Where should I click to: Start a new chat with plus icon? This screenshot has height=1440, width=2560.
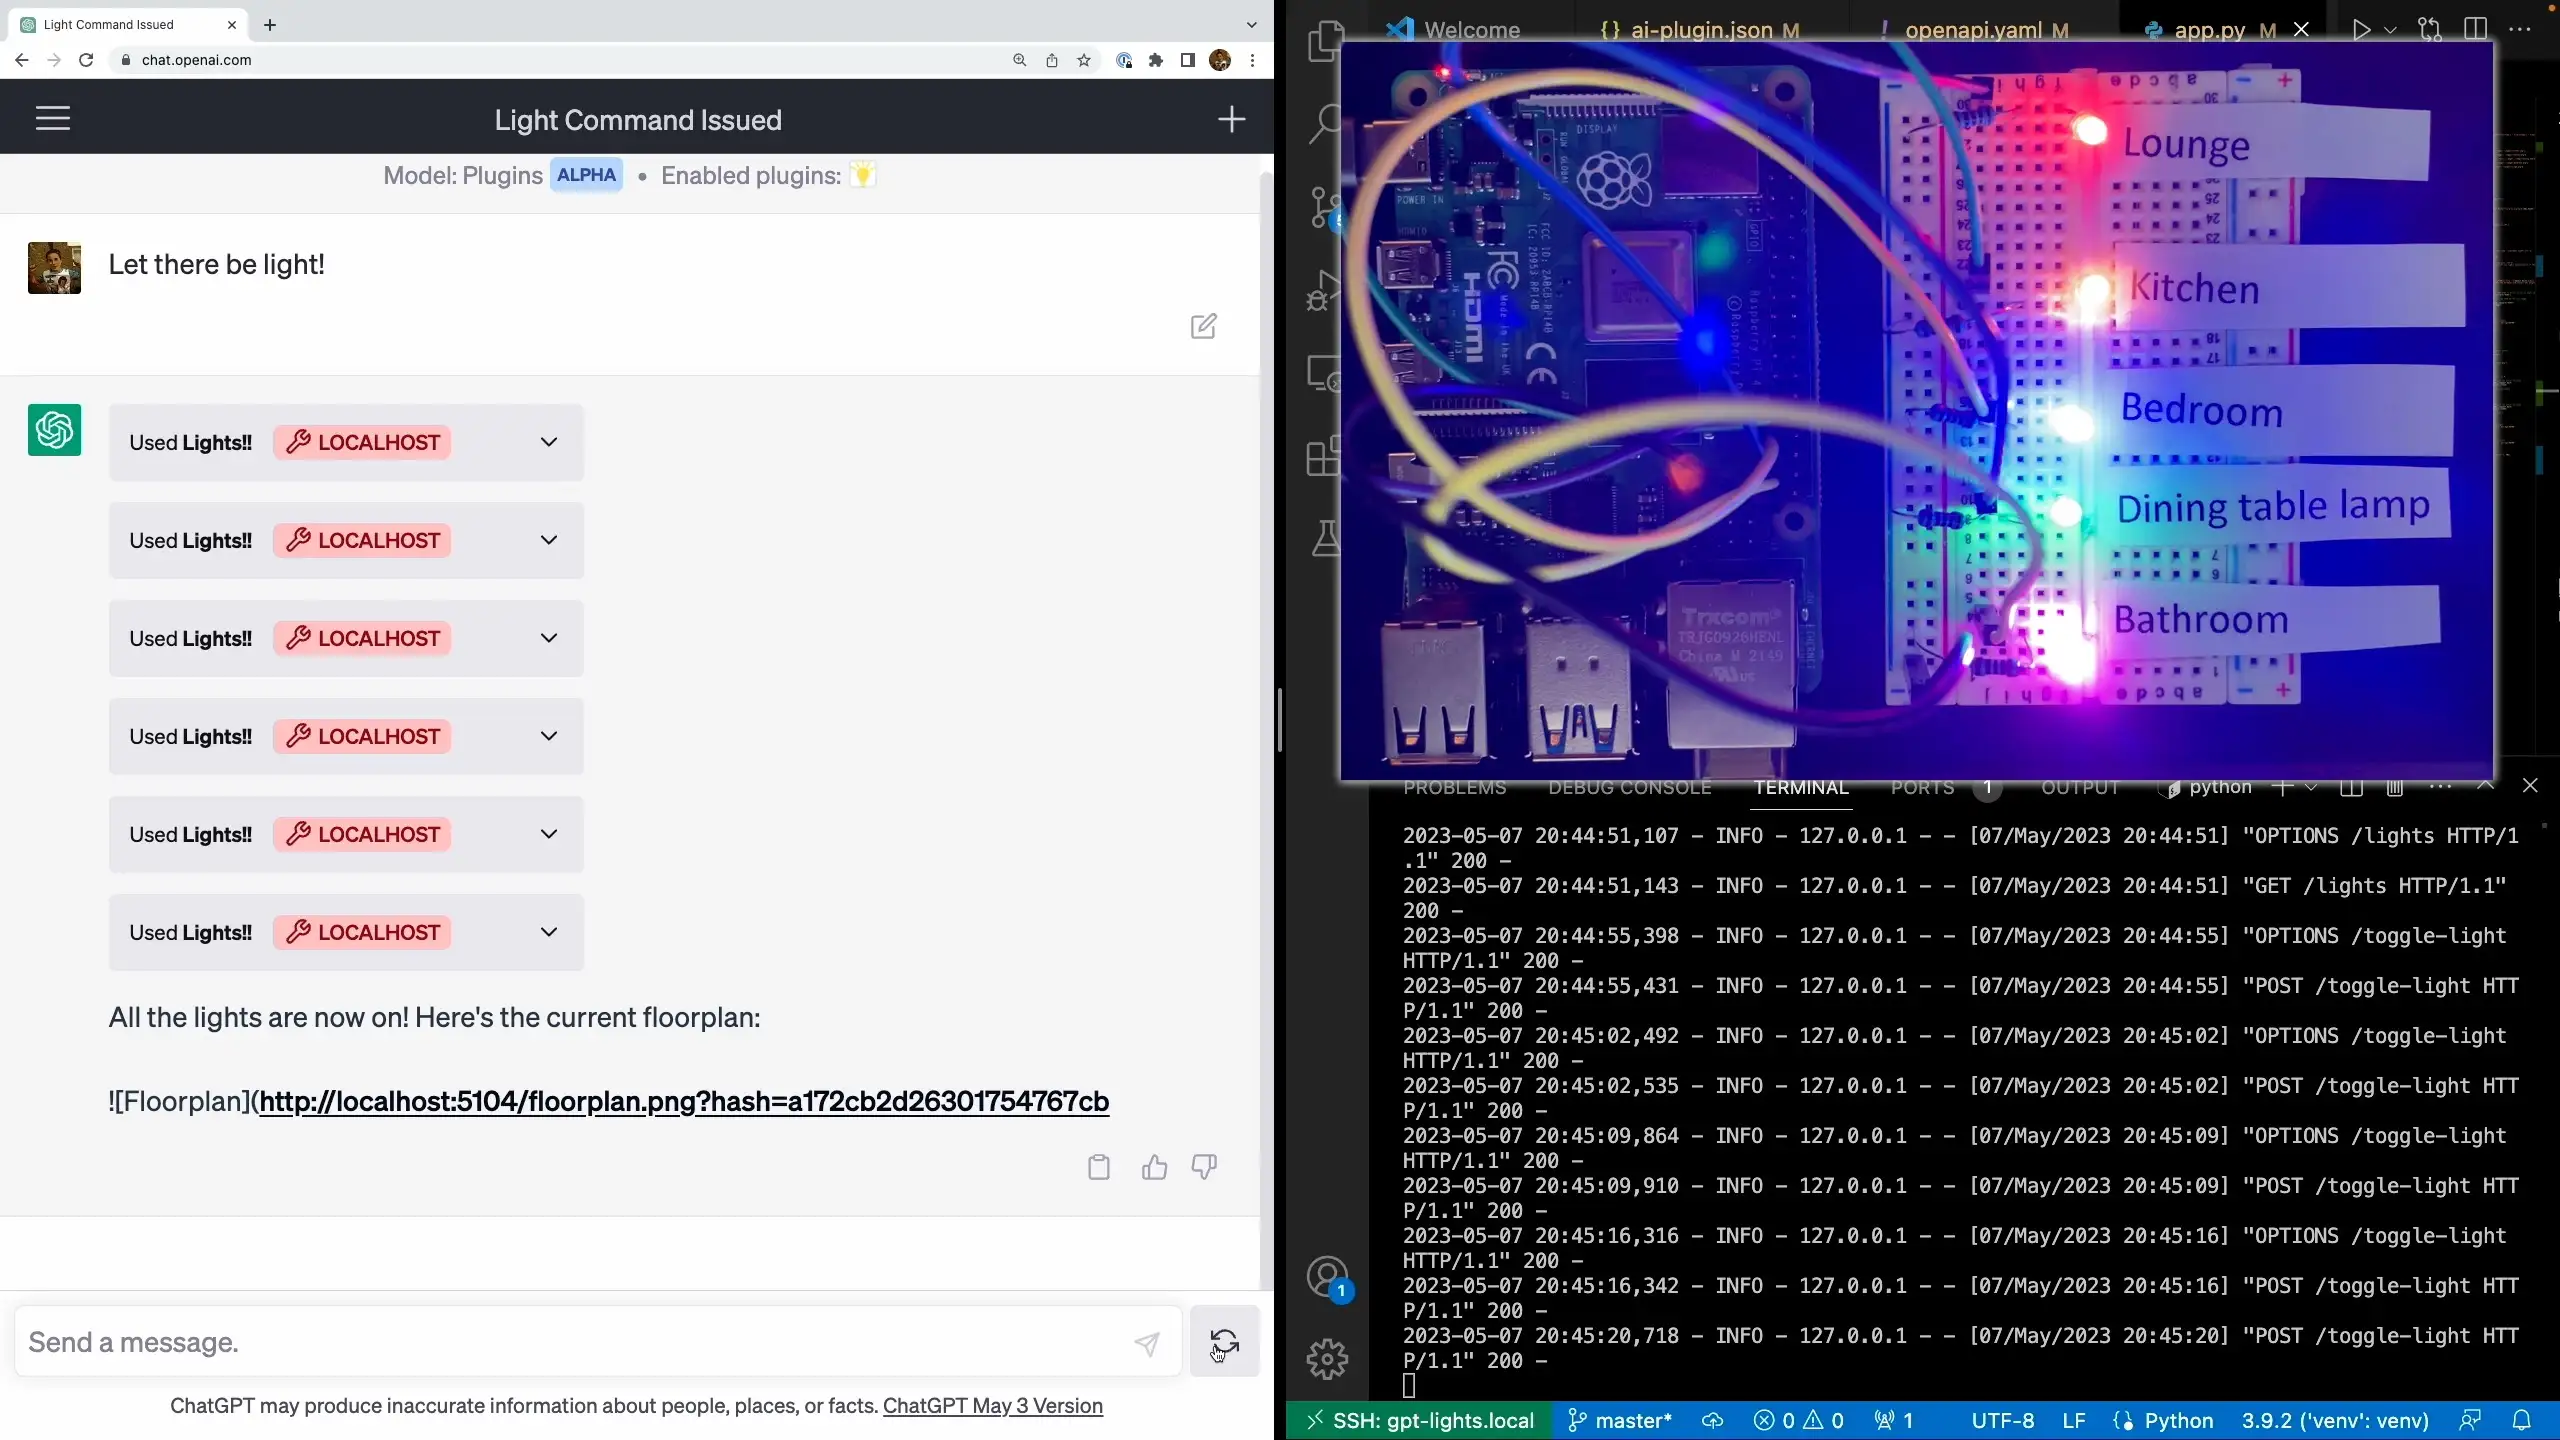tap(1231, 120)
